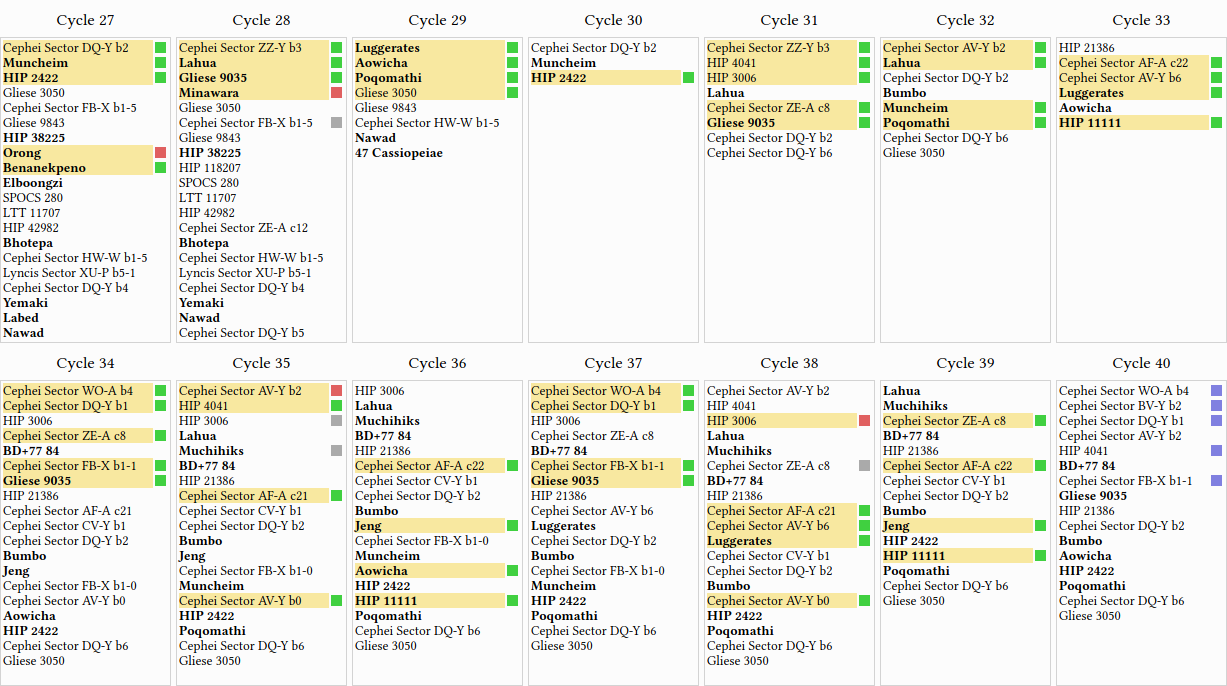This screenshot has width=1227, height=686.
Task: Click Cephei Sector DQ-Y b6 in Cycle 32
Action: (946, 138)
